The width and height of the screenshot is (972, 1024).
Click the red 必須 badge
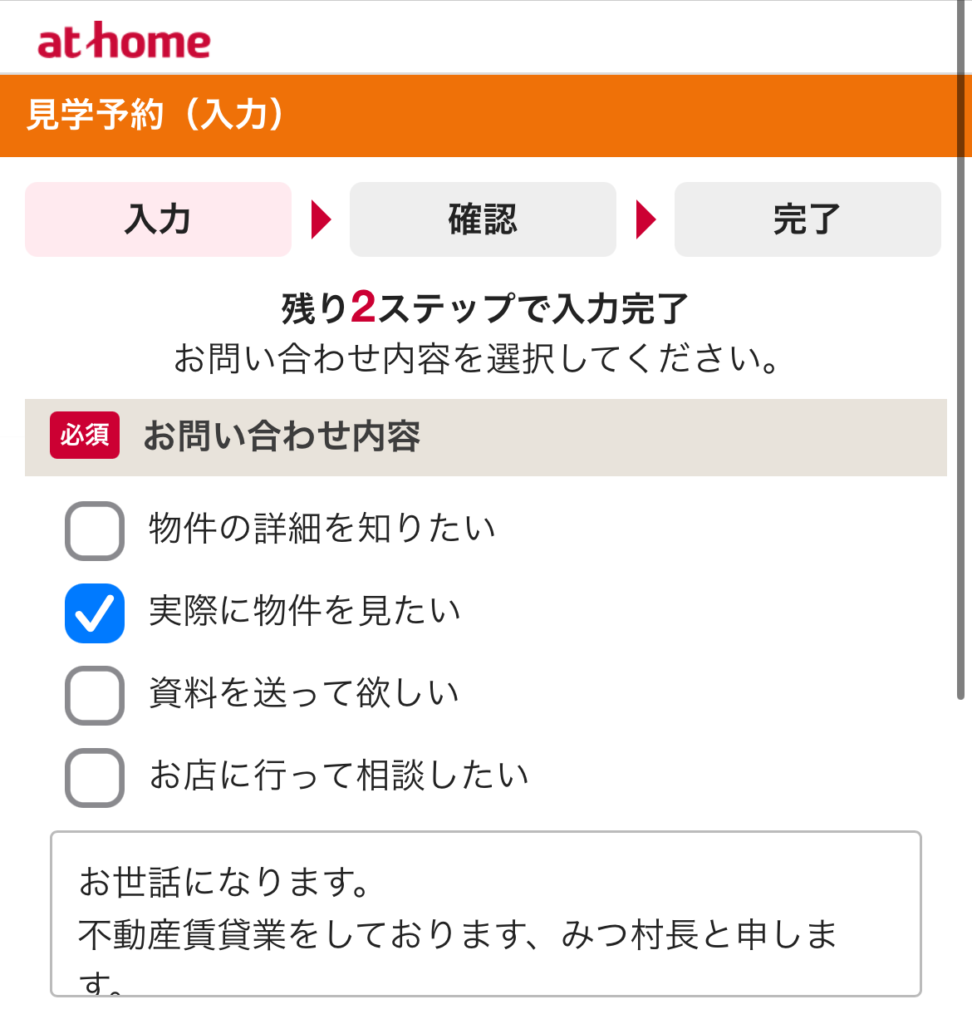[x=85, y=437]
